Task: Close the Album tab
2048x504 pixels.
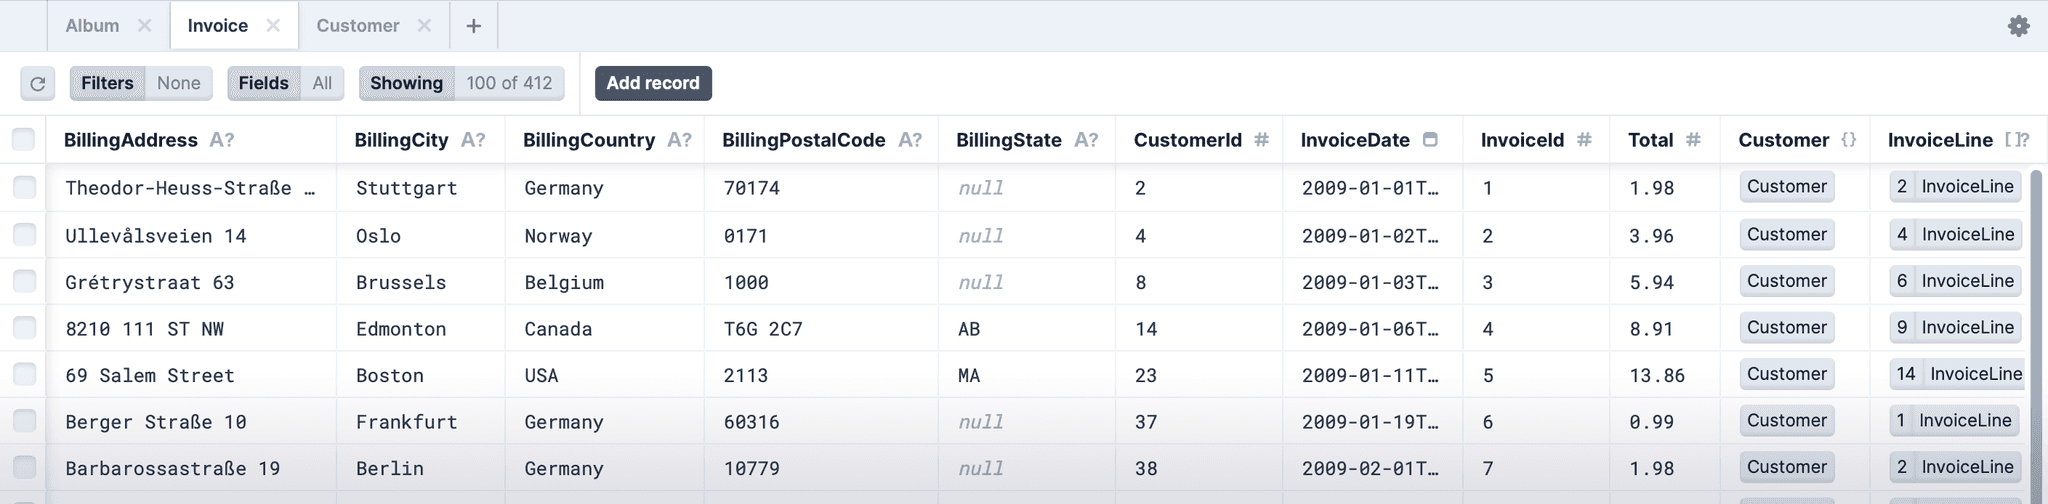Action: pos(145,26)
